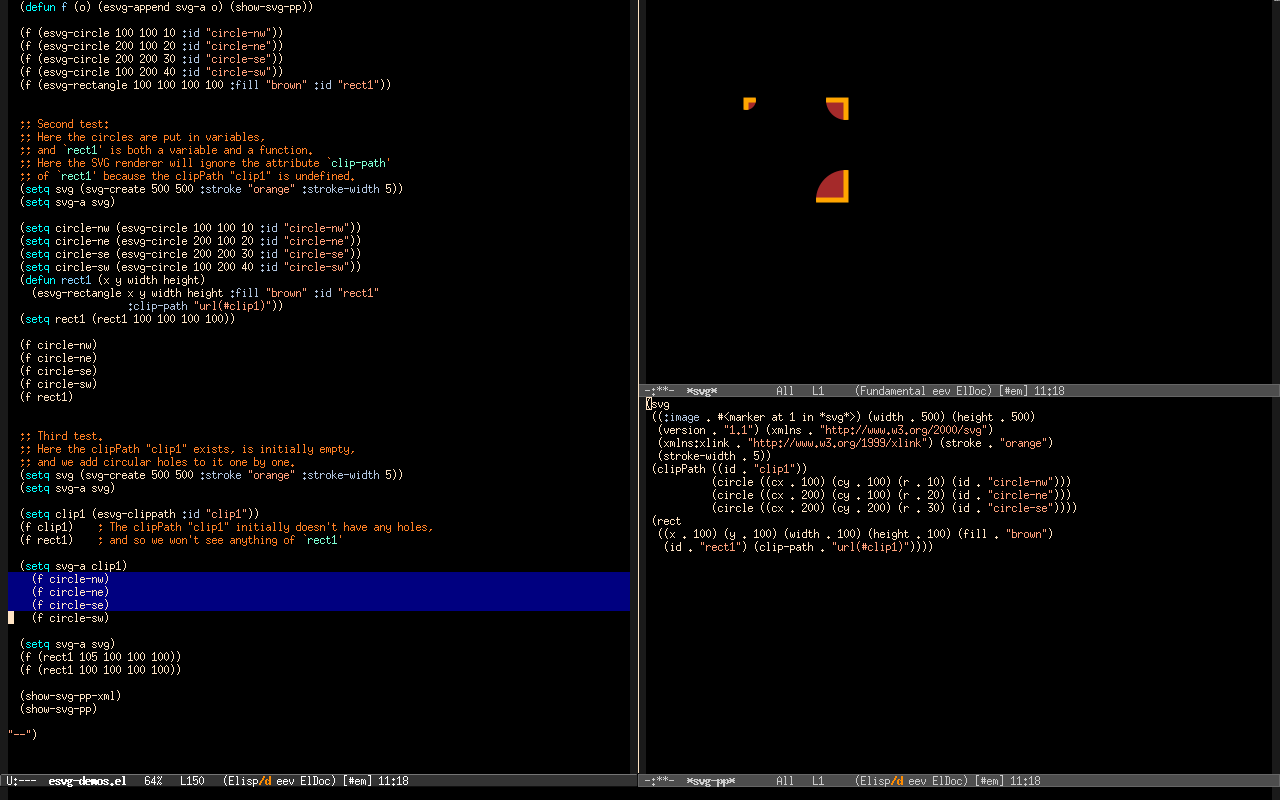Click the (clip-path . "url(#clip1)") line in *svg-pp*
Image resolution: width=1280 pixels, height=800 pixels.
pos(798,547)
